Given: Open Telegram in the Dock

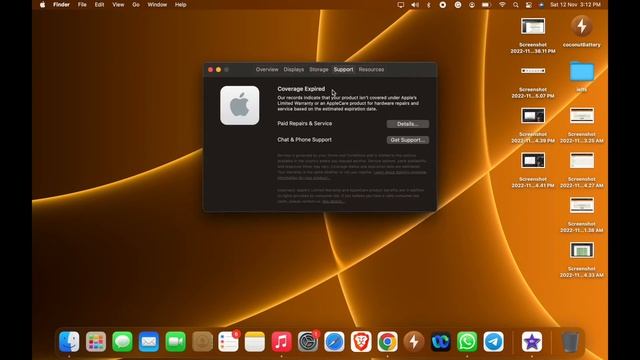Looking at the screenshot, I should tap(494, 342).
